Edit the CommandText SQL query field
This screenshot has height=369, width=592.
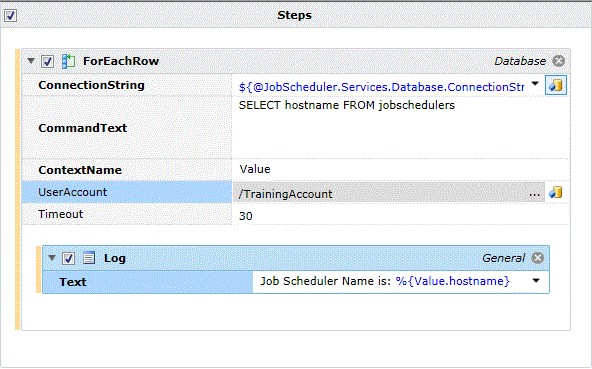tap(401, 128)
